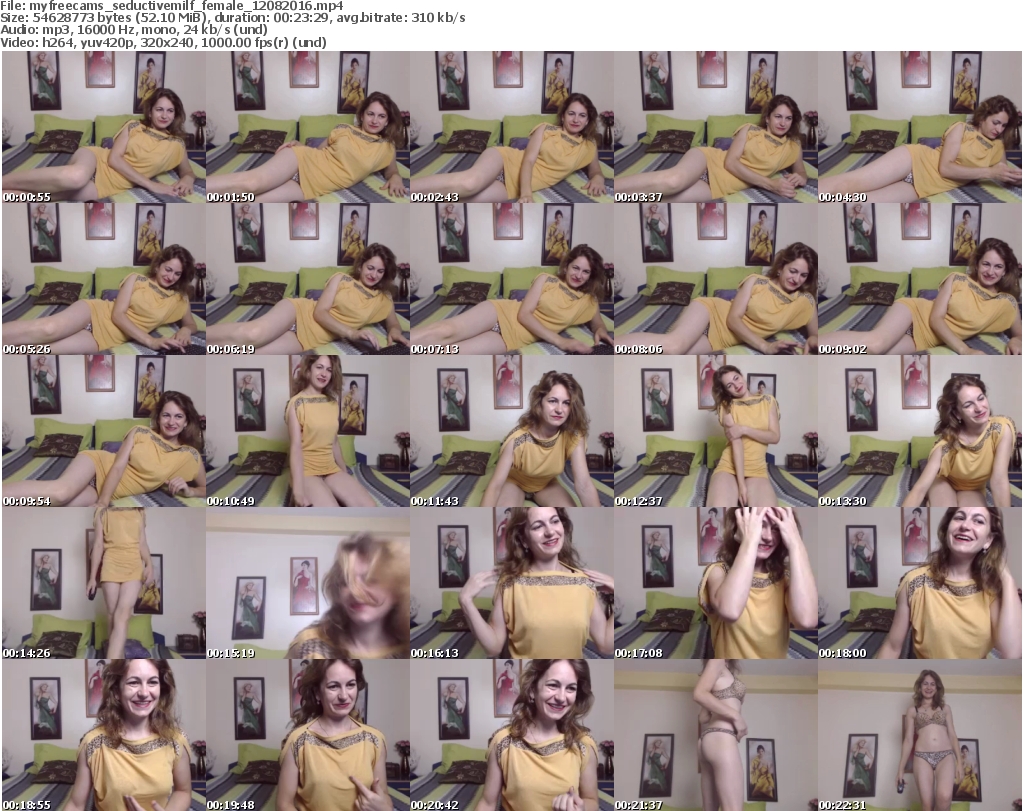Open the frame marked 00:14:26
Screen dimensions: 1024x811
tap(104, 583)
